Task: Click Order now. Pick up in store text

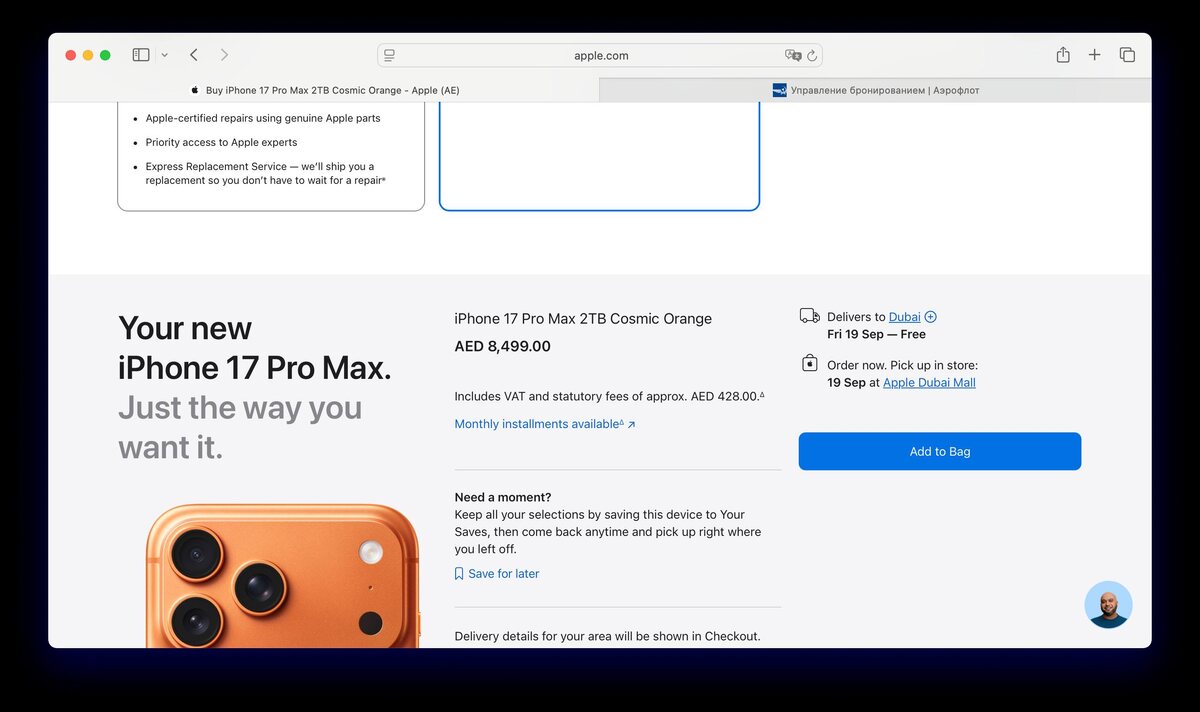Action: (x=902, y=366)
